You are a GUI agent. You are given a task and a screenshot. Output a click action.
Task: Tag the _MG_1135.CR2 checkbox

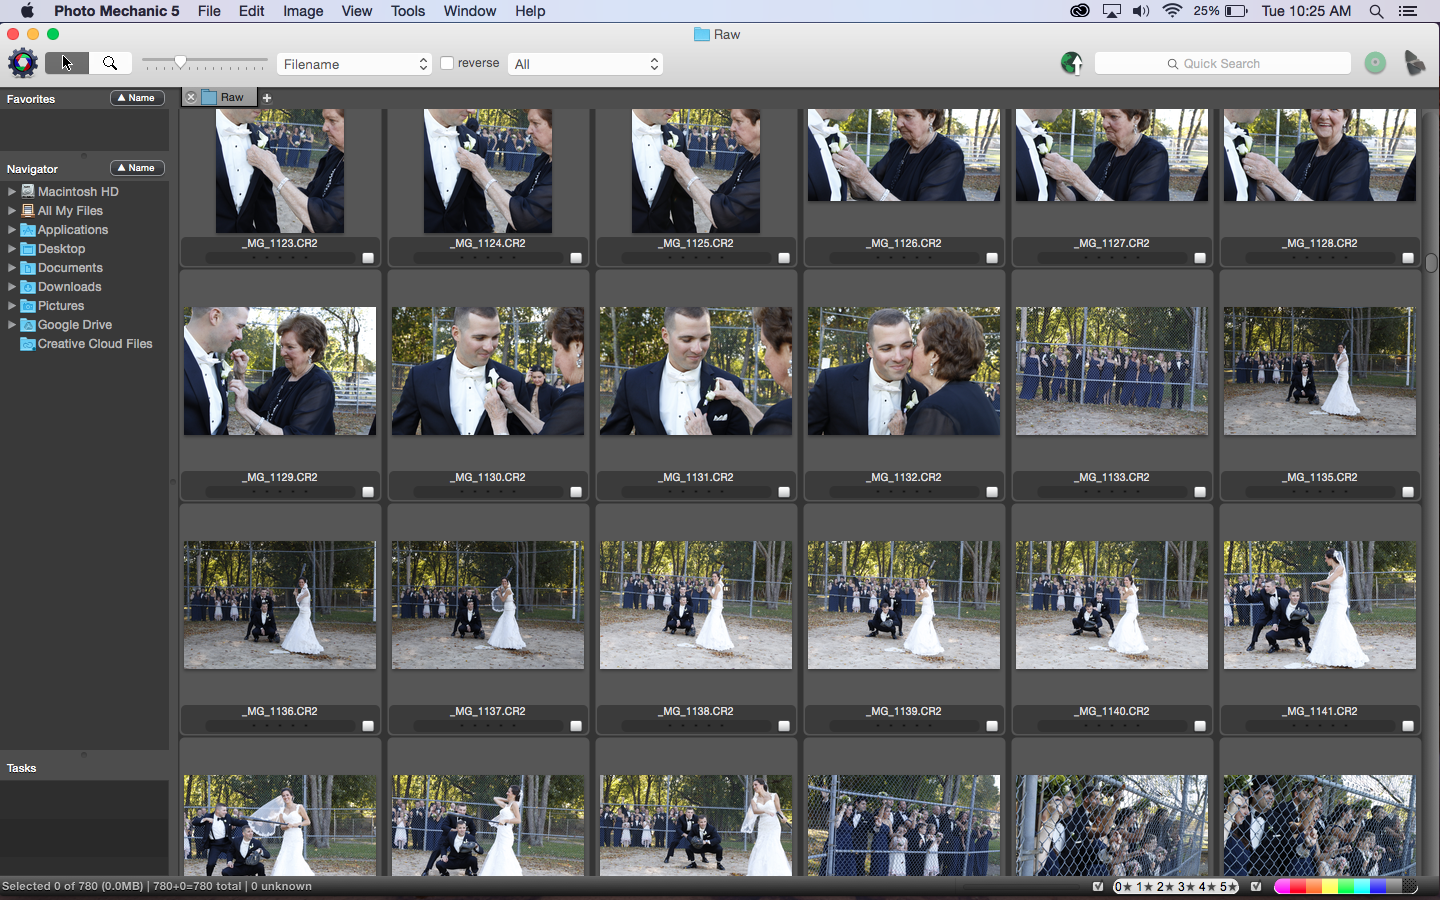pos(1408,492)
